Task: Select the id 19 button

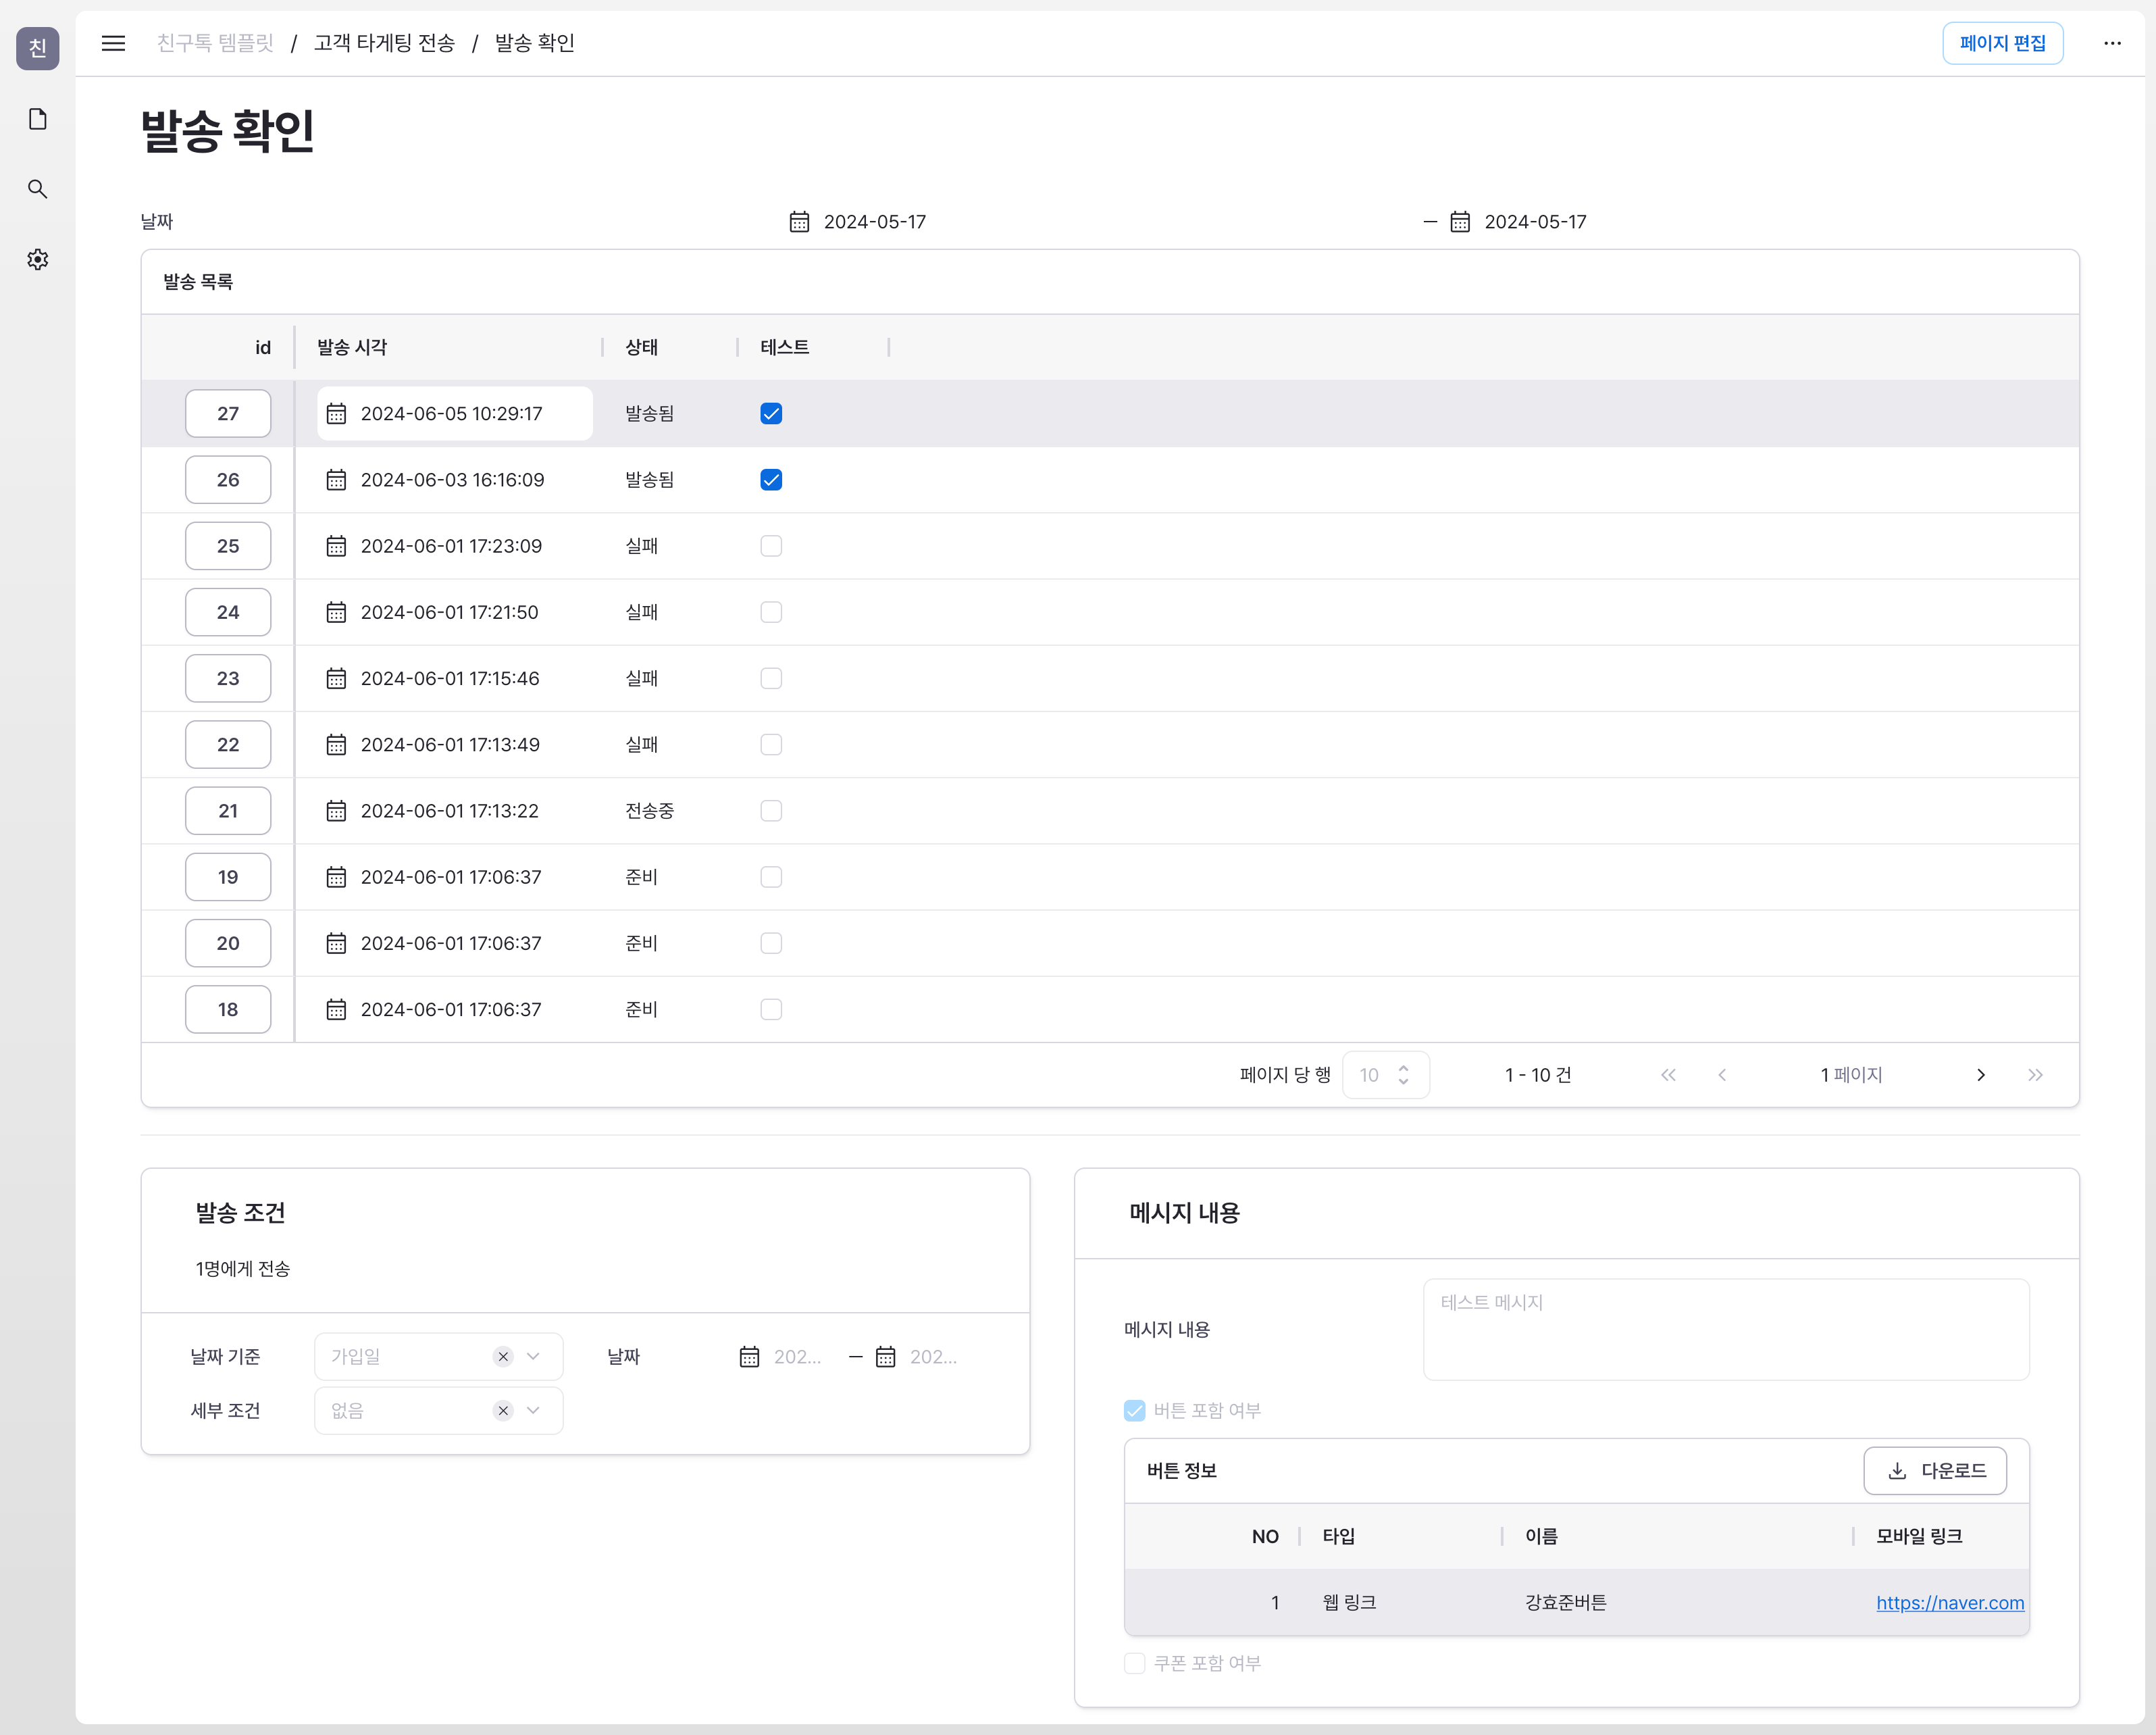Action: pos(228,877)
